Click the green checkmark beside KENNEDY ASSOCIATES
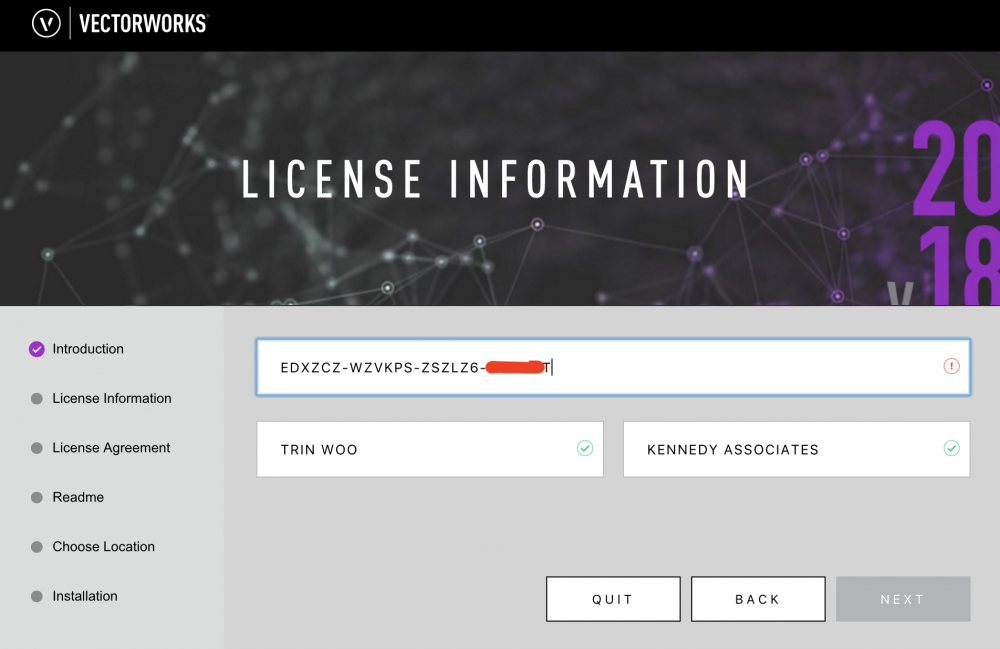 coord(951,449)
